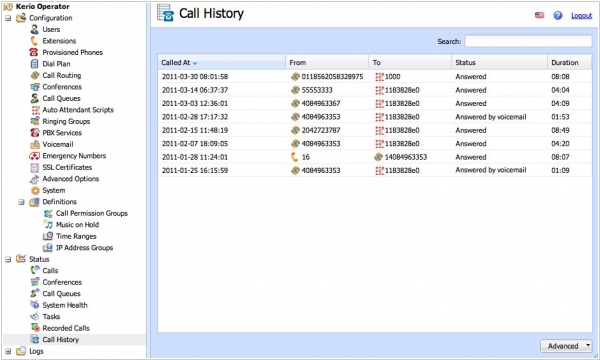The image size is (600, 360).
Task: Select the Call Permission Groups icon
Action: click(48, 213)
